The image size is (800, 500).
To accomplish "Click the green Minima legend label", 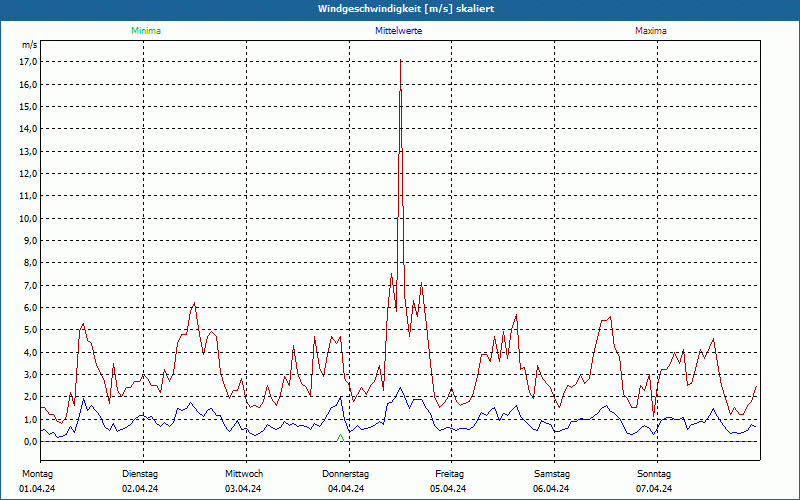I will coord(146,31).
